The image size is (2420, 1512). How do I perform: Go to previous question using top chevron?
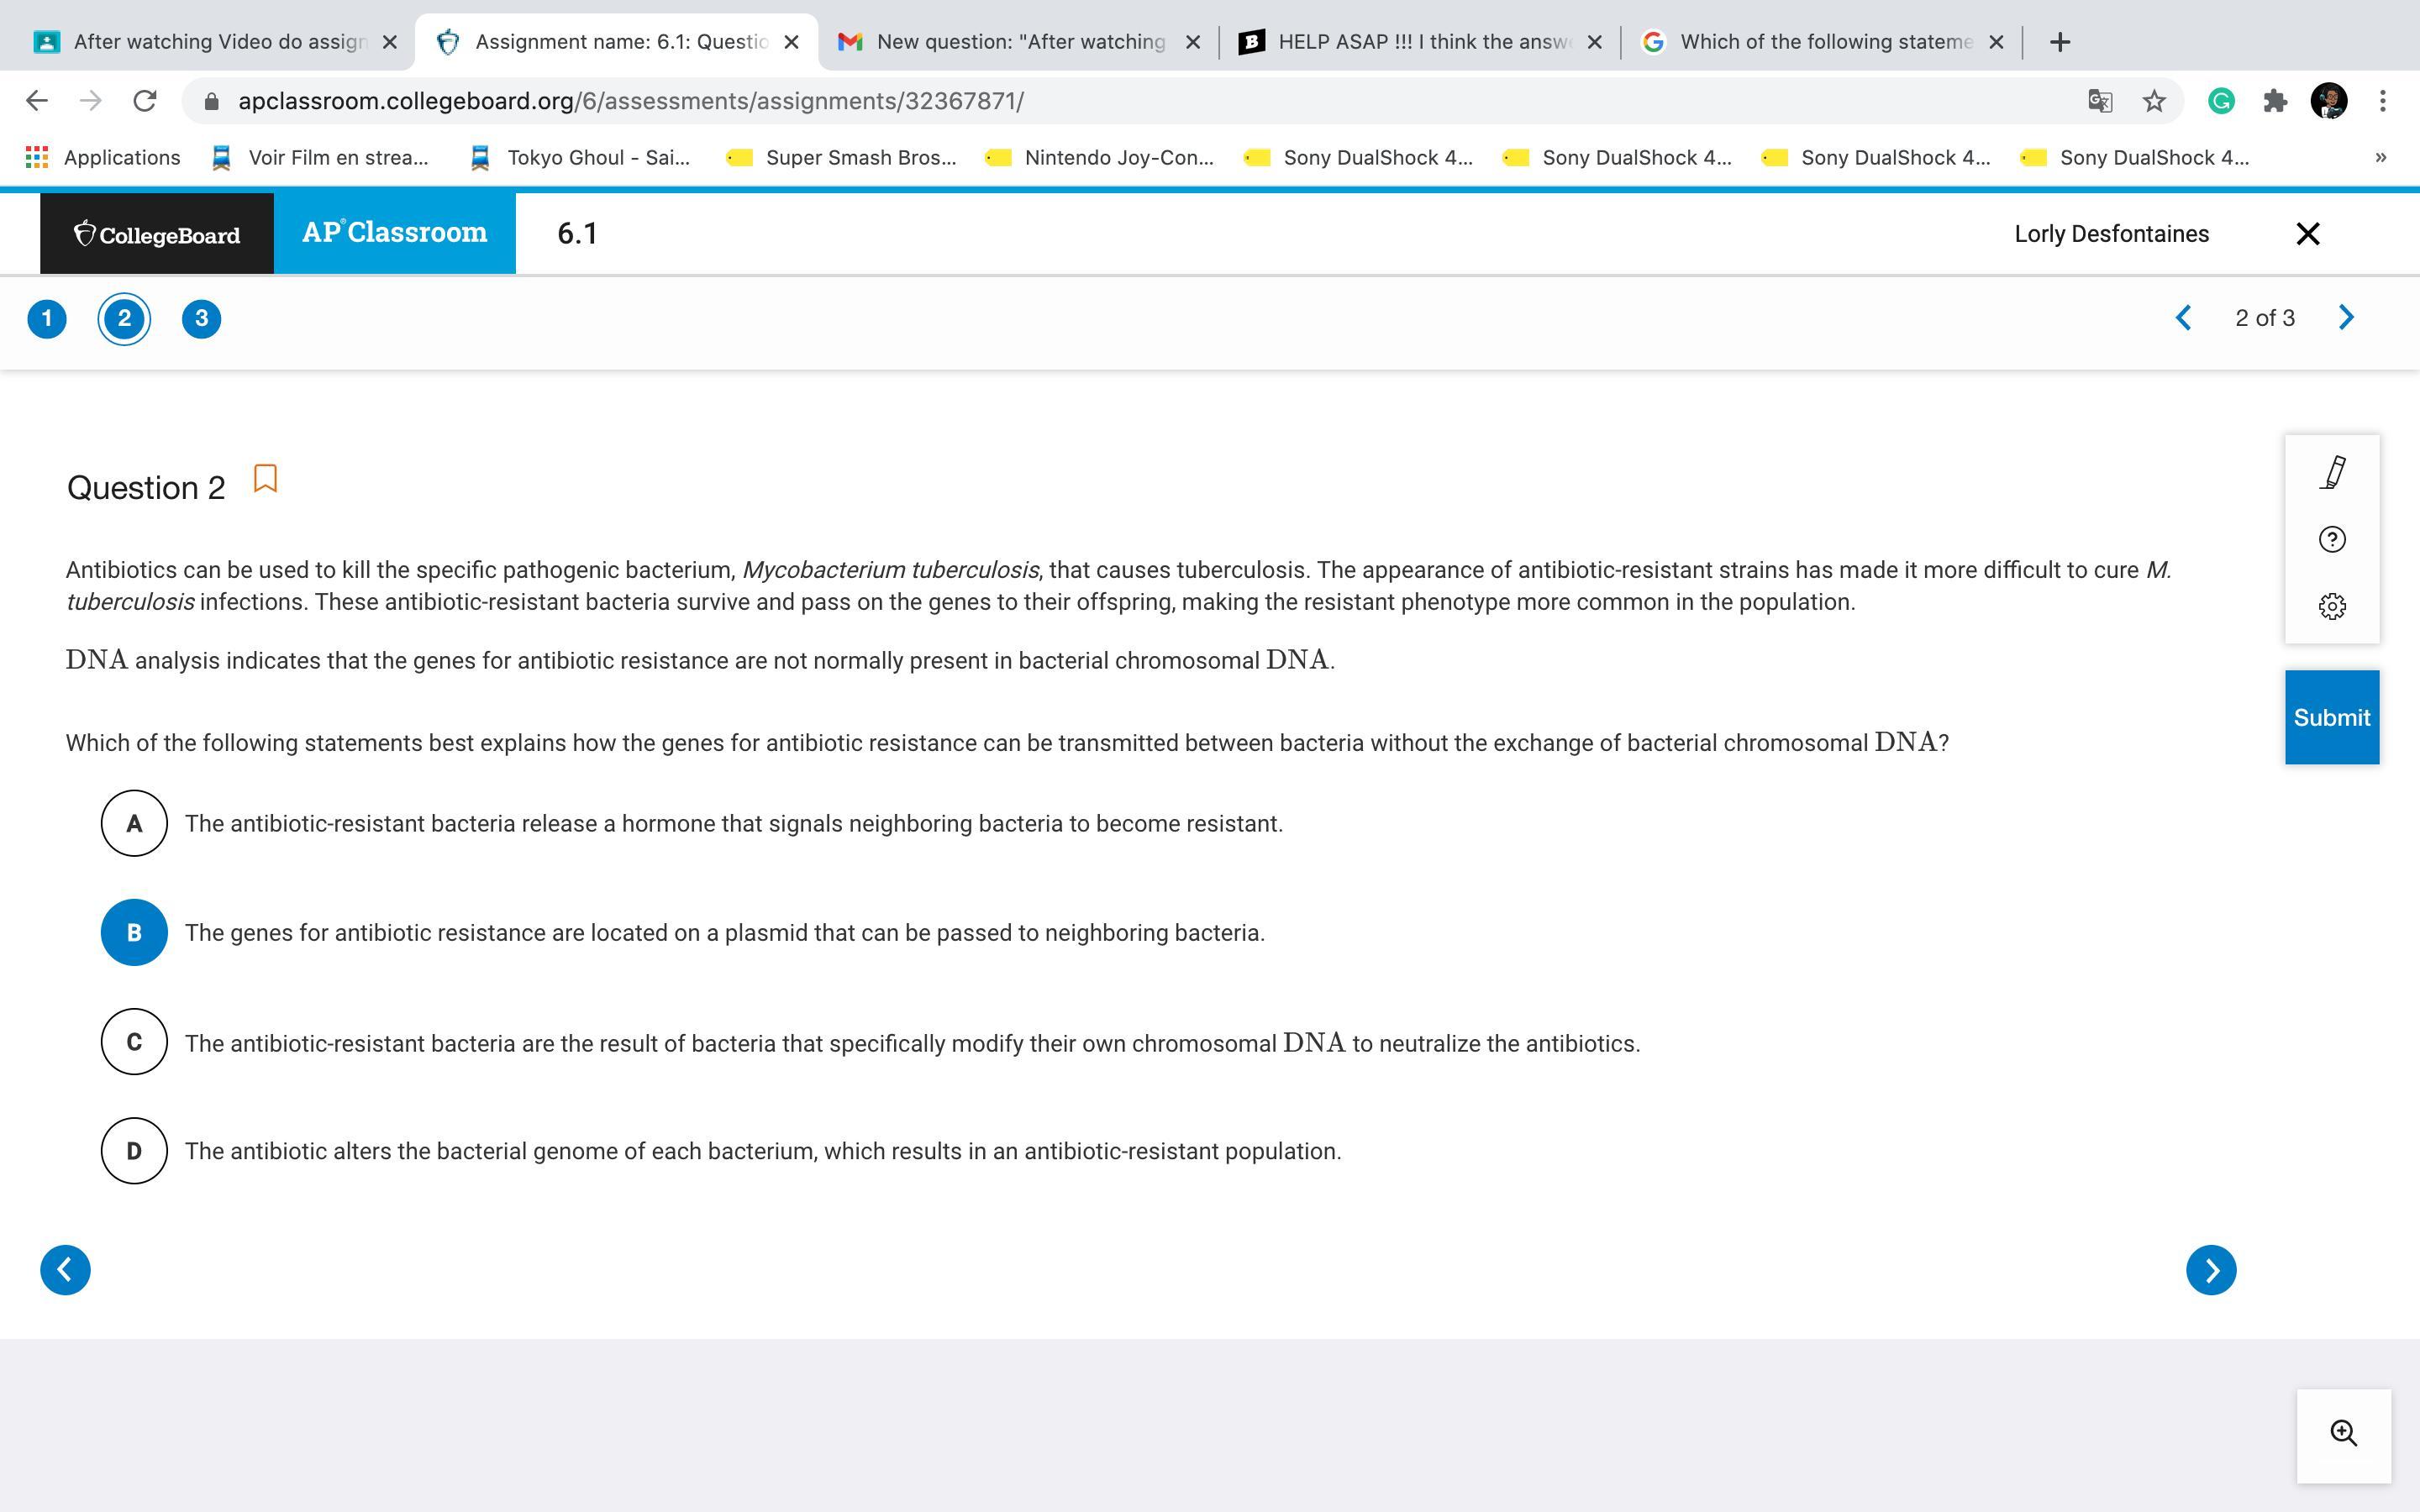point(2184,318)
